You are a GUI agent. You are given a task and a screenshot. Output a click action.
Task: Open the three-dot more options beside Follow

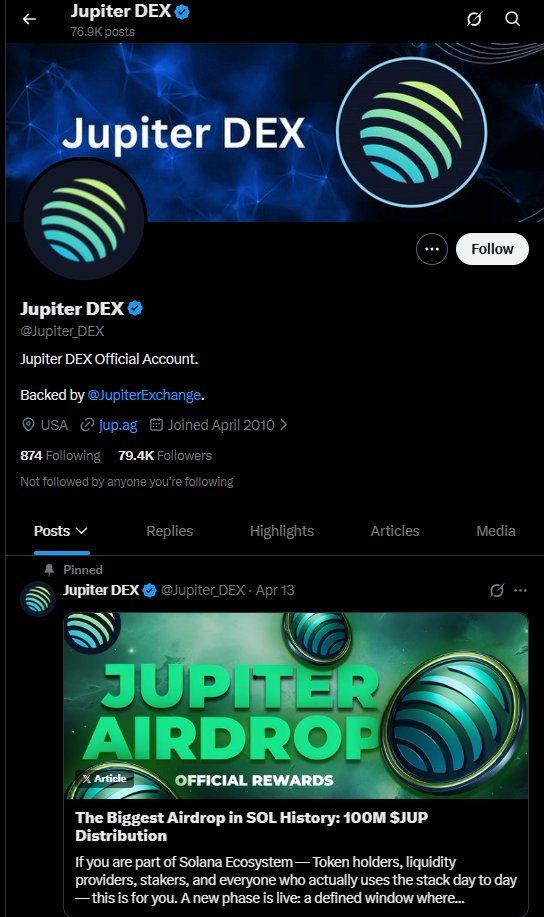(432, 249)
